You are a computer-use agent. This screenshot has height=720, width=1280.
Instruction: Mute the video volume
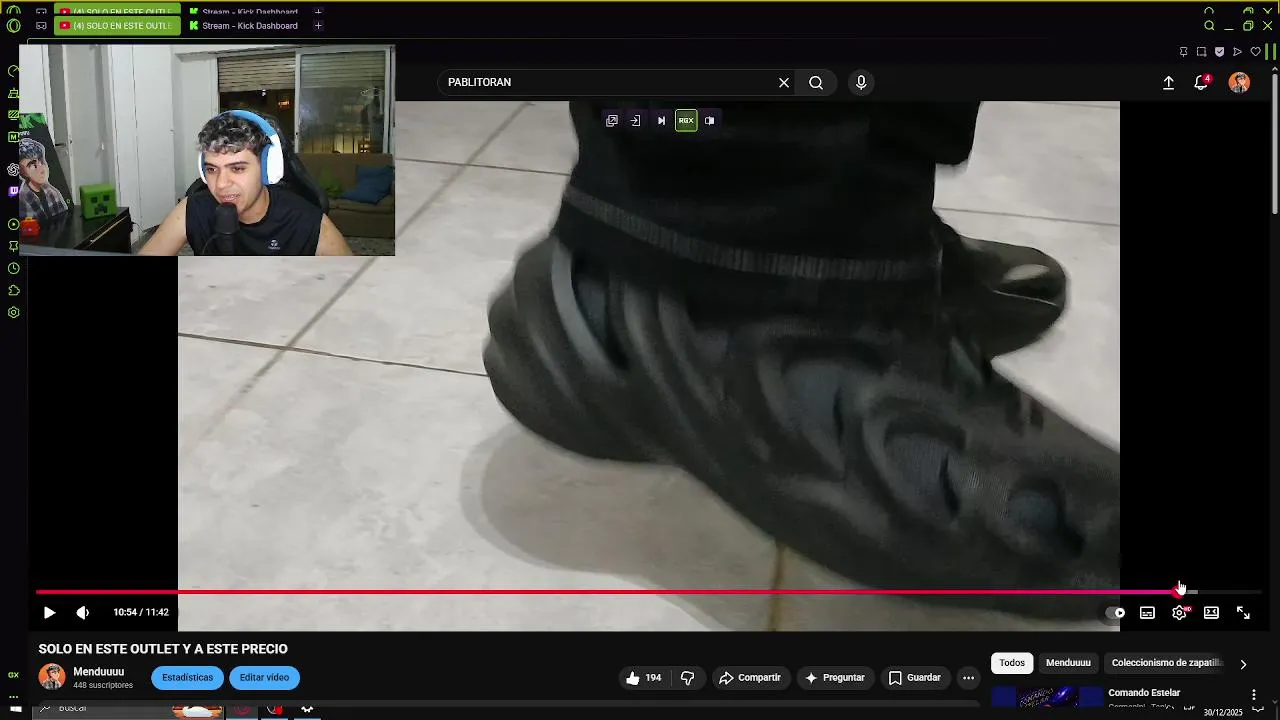tap(83, 613)
